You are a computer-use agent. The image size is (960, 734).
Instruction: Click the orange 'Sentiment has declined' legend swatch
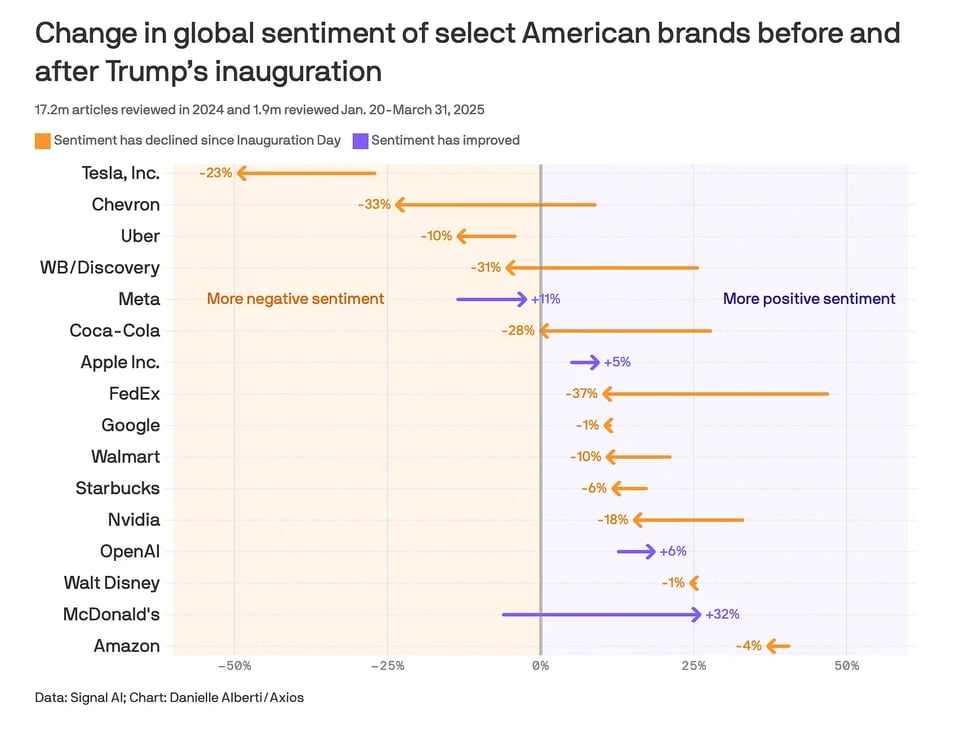(42, 141)
